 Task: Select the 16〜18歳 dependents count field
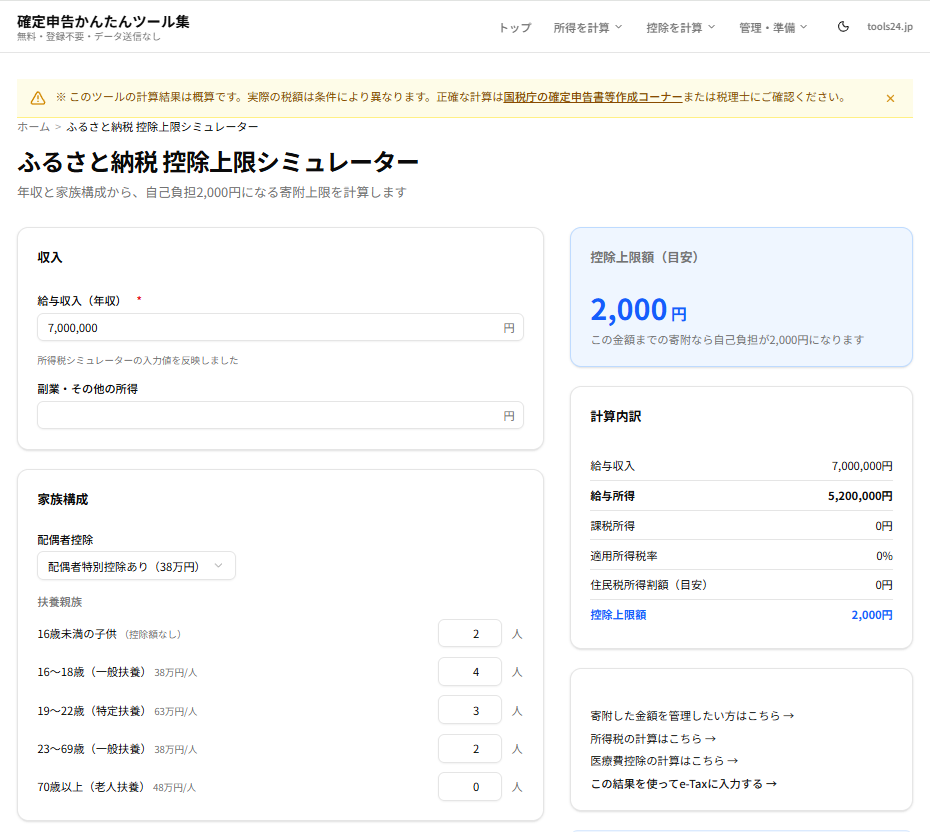470,672
